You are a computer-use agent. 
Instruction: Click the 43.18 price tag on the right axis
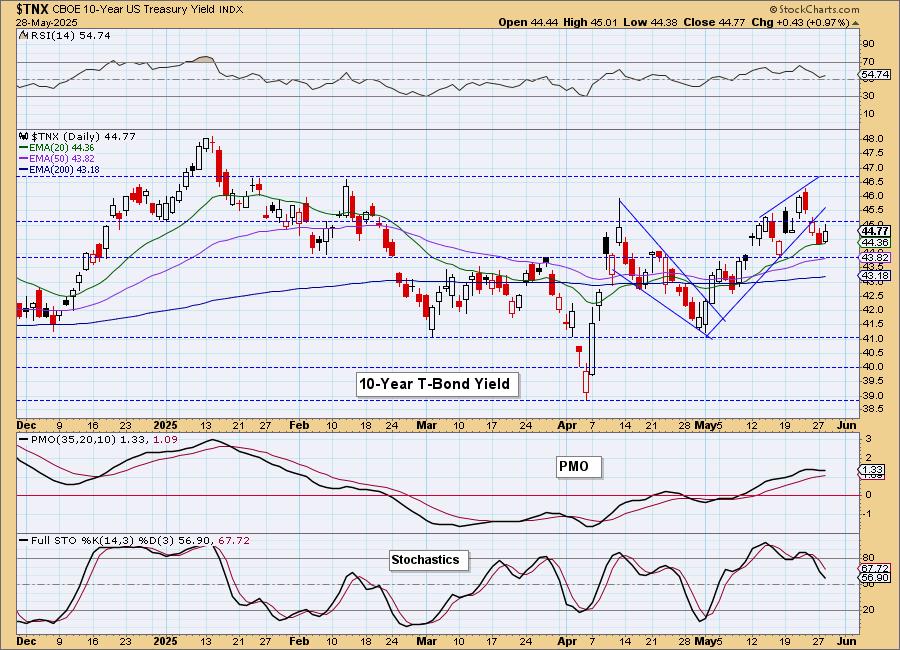click(x=875, y=276)
